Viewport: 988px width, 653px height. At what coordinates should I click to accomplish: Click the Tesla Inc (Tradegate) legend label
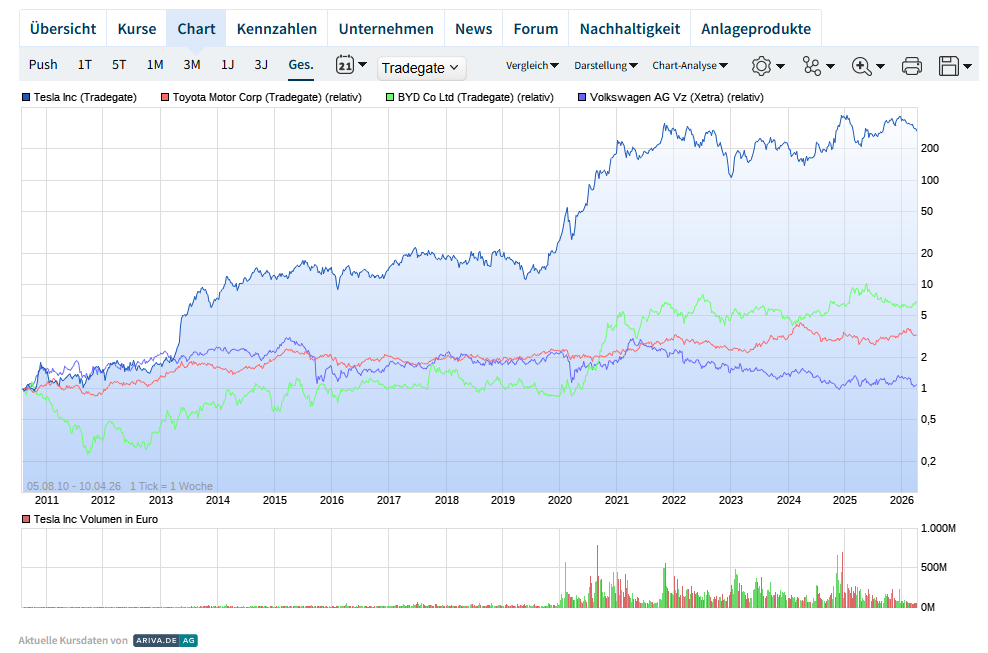tap(85, 98)
